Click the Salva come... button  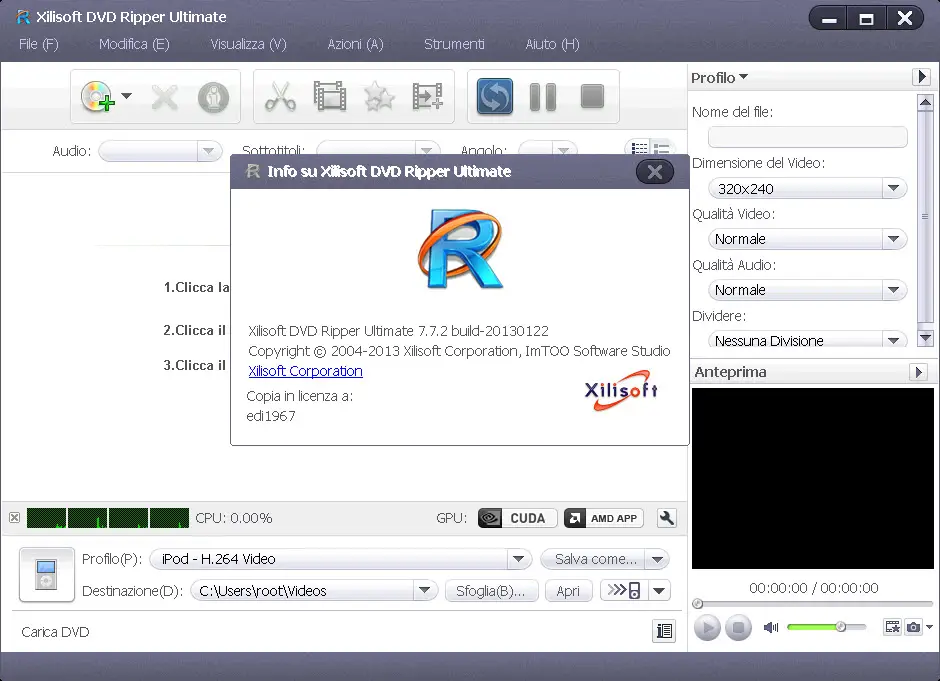(x=593, y=559)
